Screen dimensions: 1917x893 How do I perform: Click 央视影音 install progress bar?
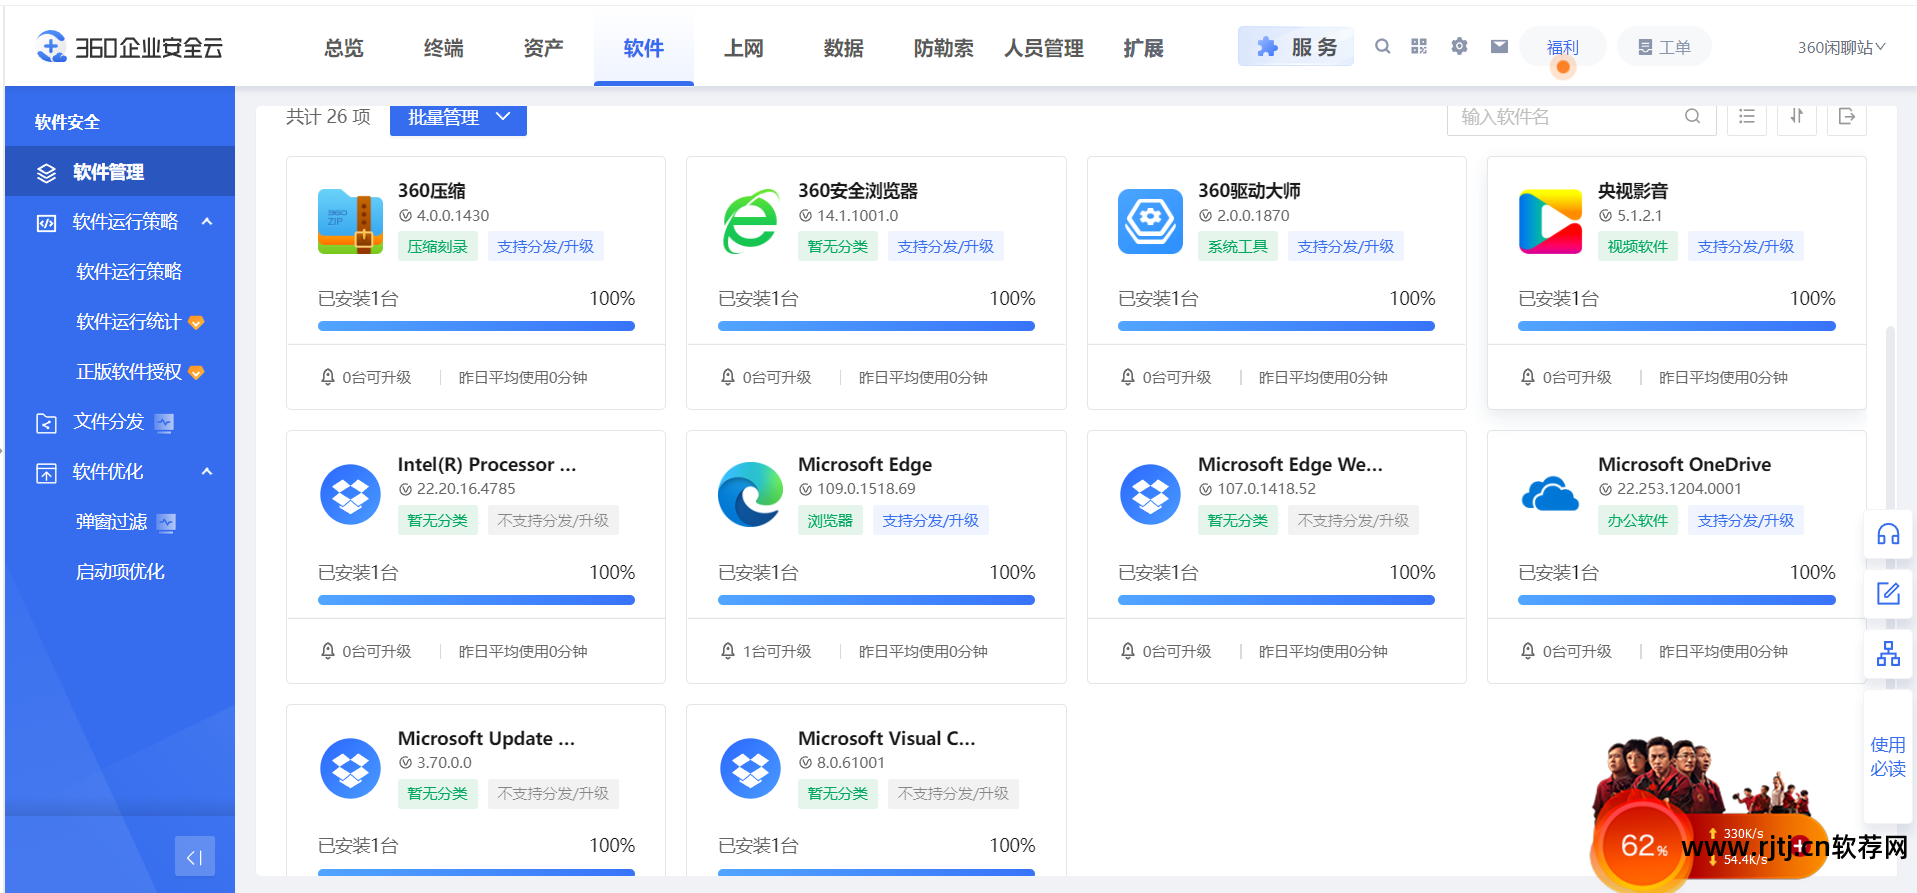tap(1676, 326)
